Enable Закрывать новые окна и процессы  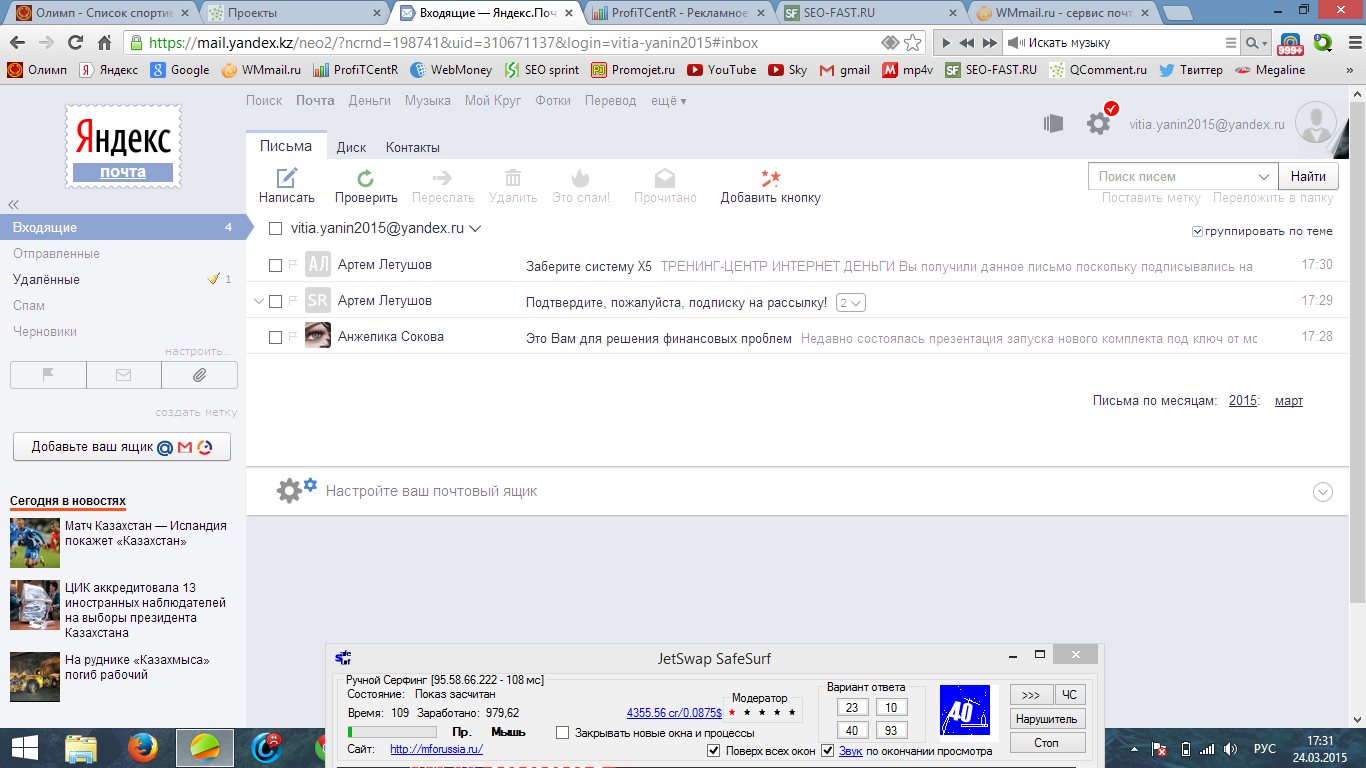pos(562,733)
